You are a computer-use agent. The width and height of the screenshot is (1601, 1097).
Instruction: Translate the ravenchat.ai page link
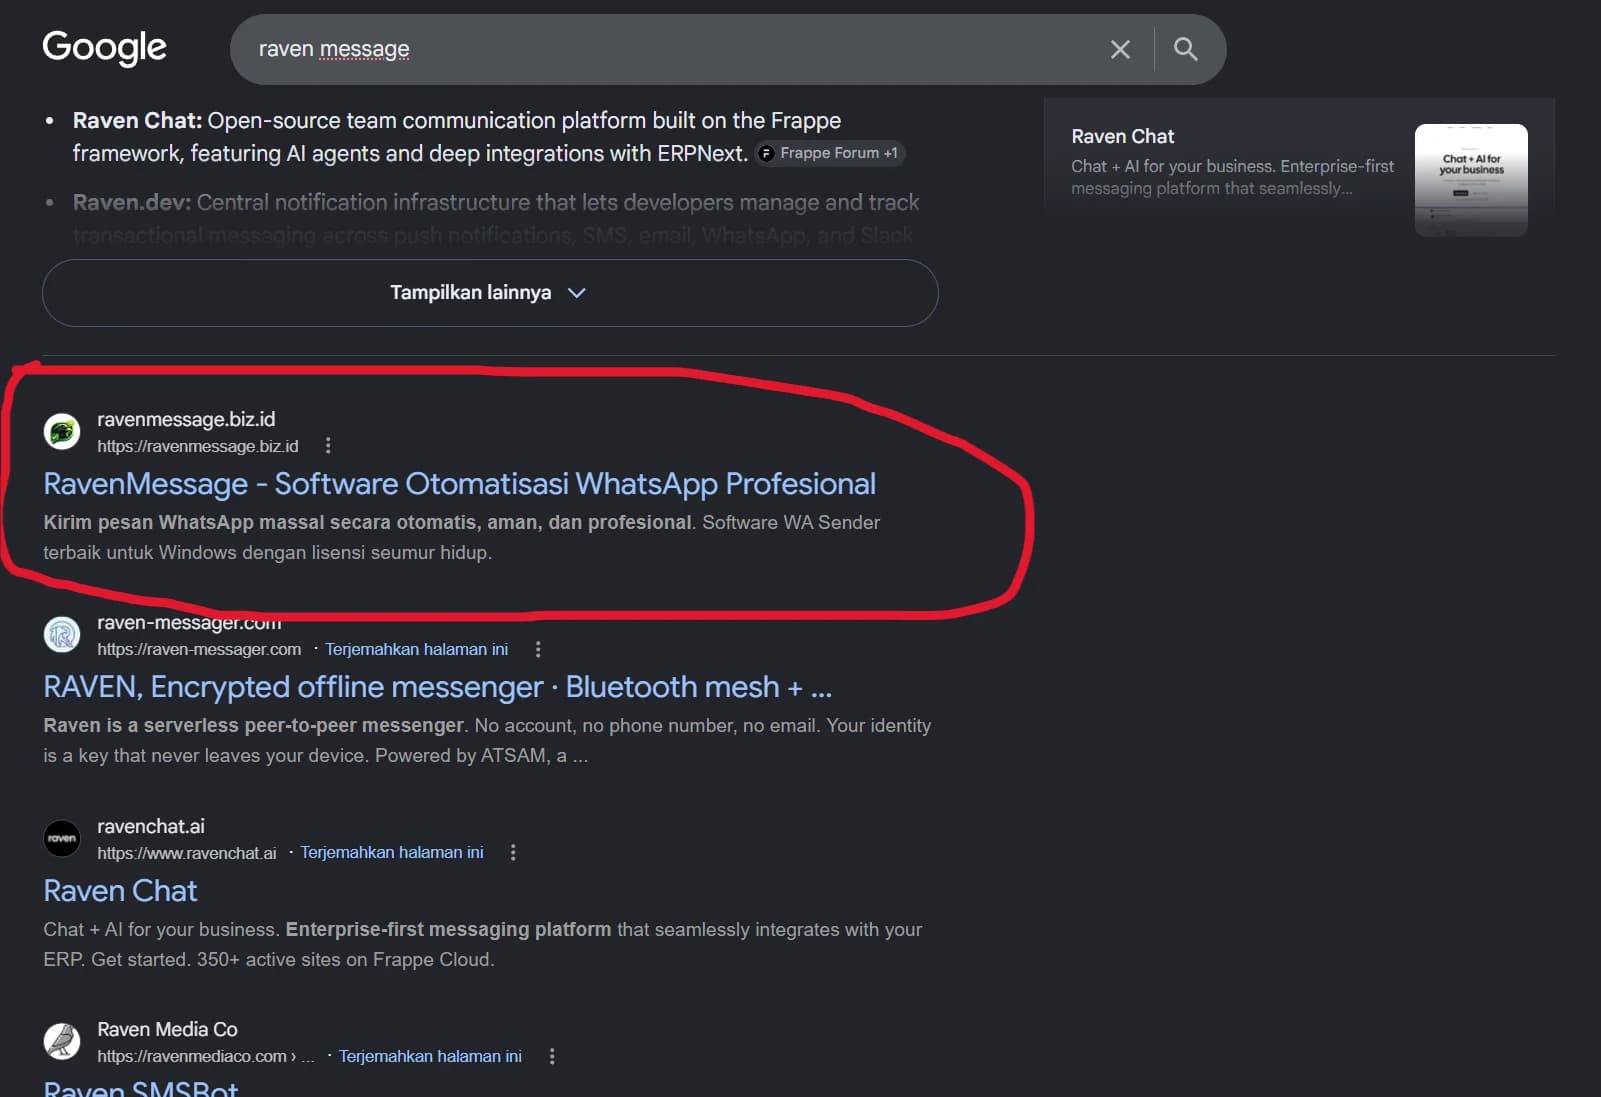click(392, 852)
